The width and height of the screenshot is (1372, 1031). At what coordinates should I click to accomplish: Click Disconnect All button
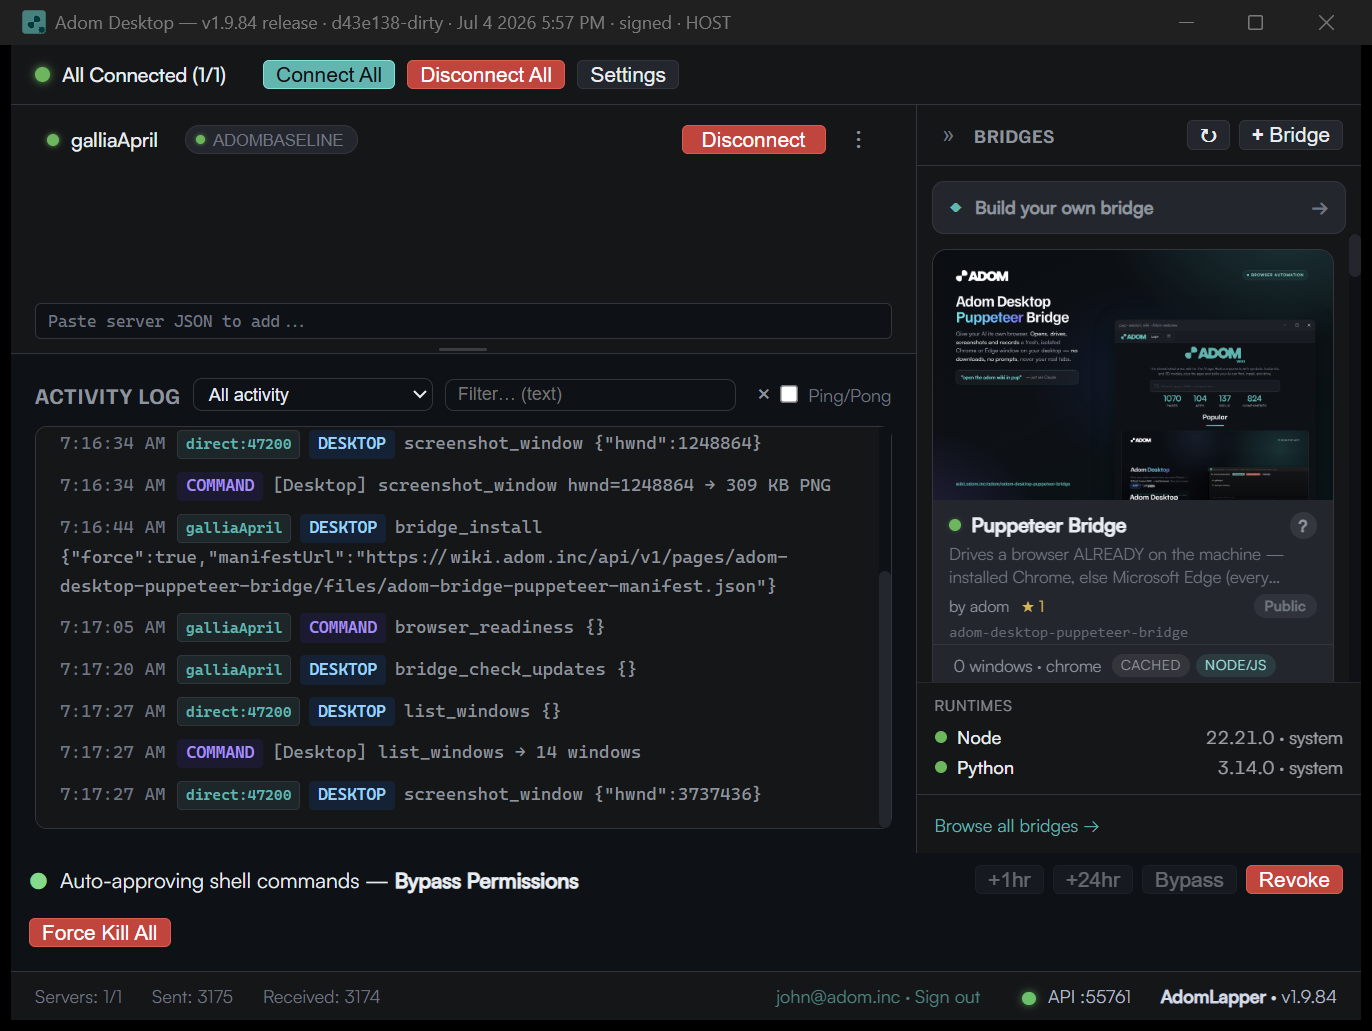(x=486, y=75)
